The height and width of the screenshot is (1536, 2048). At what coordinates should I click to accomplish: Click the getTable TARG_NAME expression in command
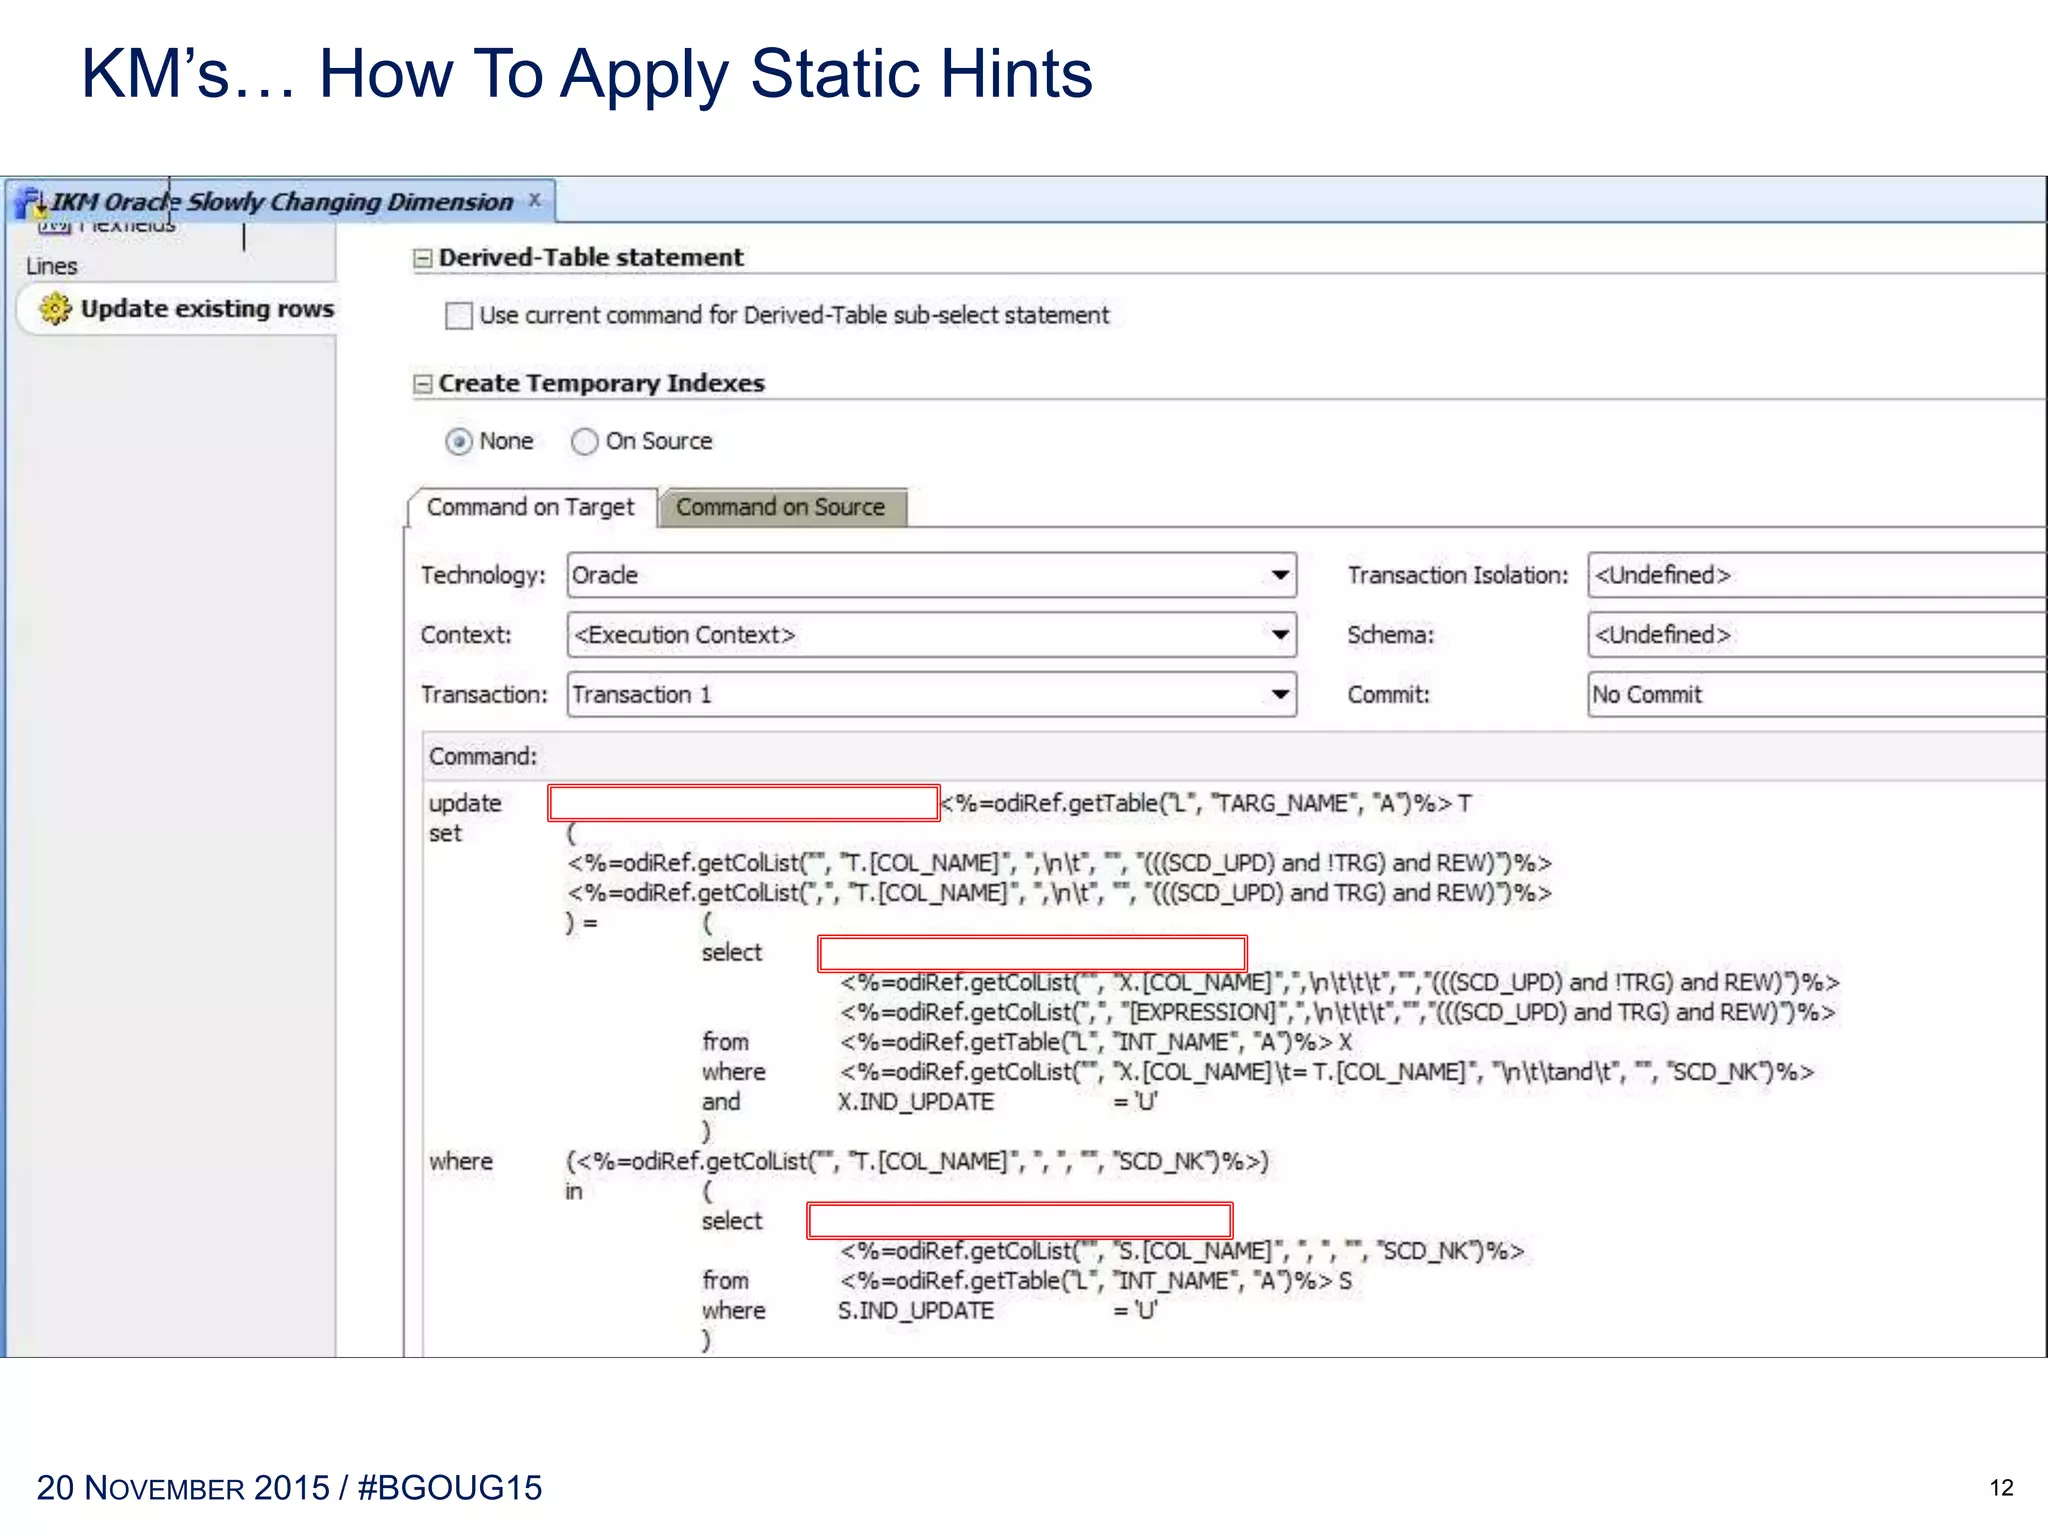tap(1206, 803)
